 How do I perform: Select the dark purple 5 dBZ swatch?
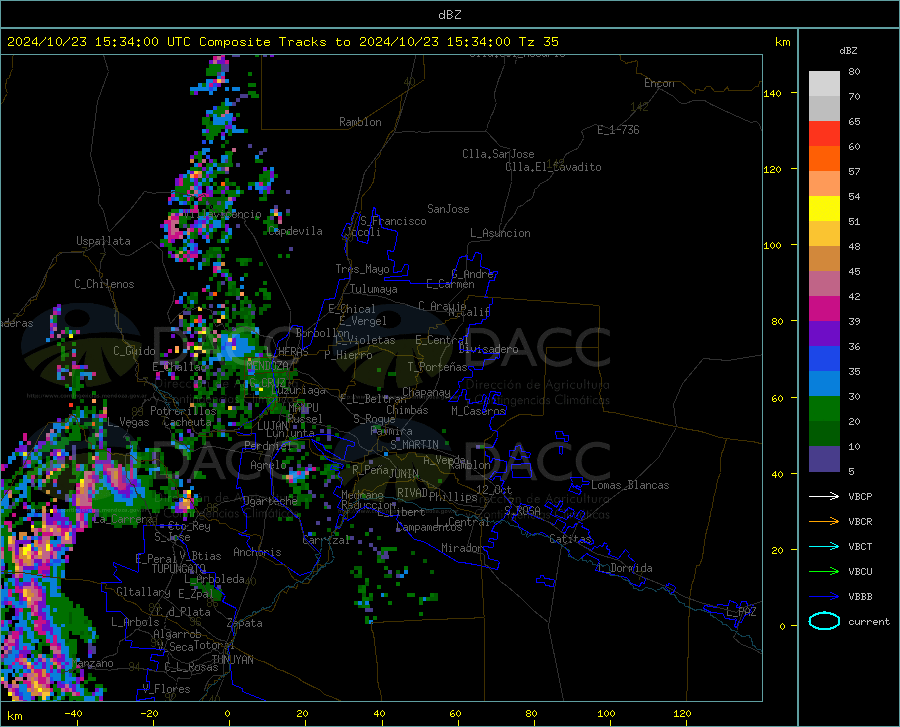click(824, 458)
